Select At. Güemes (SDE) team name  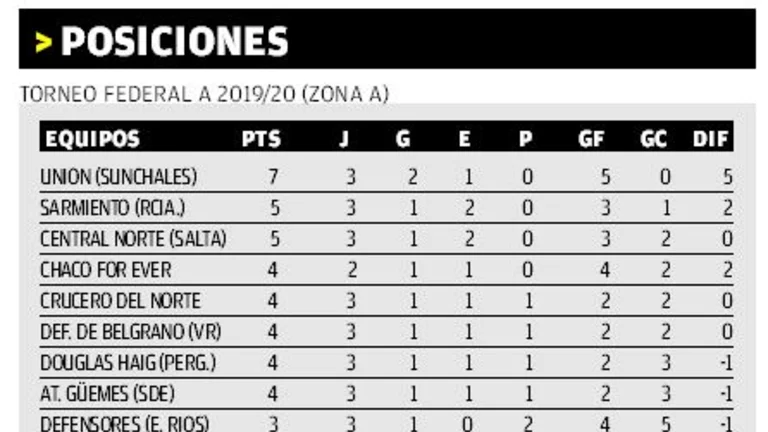107,394
